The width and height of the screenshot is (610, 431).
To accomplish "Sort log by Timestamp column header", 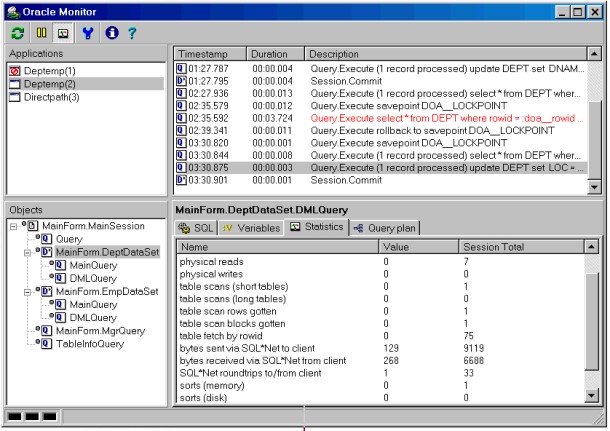I will (x=210, y=54).
